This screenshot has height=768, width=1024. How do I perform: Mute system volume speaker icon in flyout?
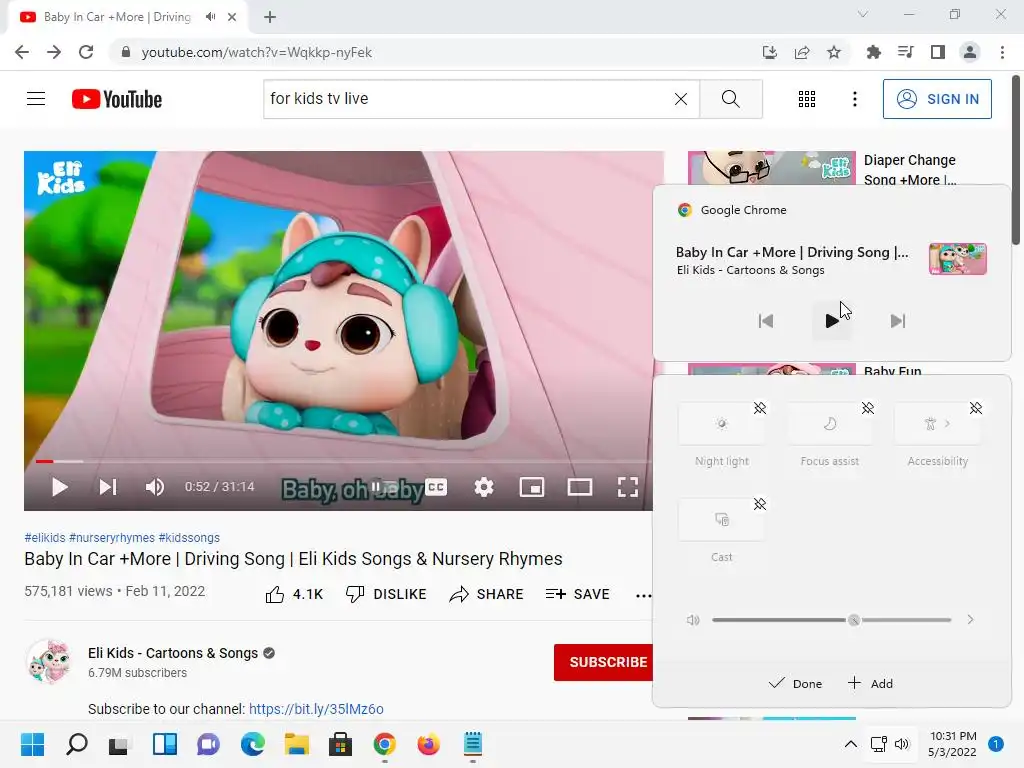point(693,620)
